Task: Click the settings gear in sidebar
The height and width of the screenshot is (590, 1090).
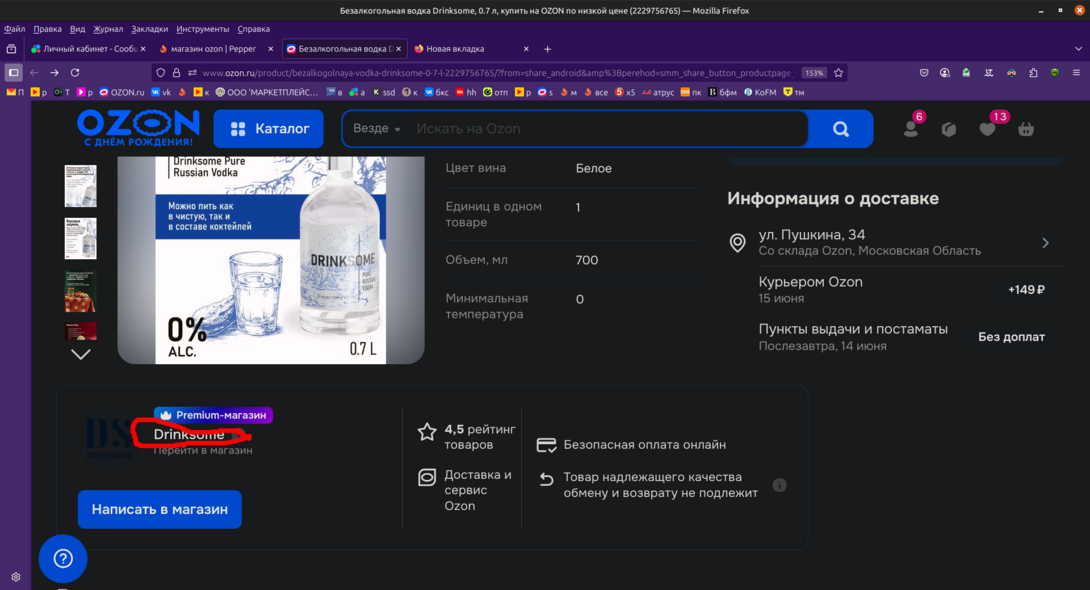Action: click(x=15, y=577)
